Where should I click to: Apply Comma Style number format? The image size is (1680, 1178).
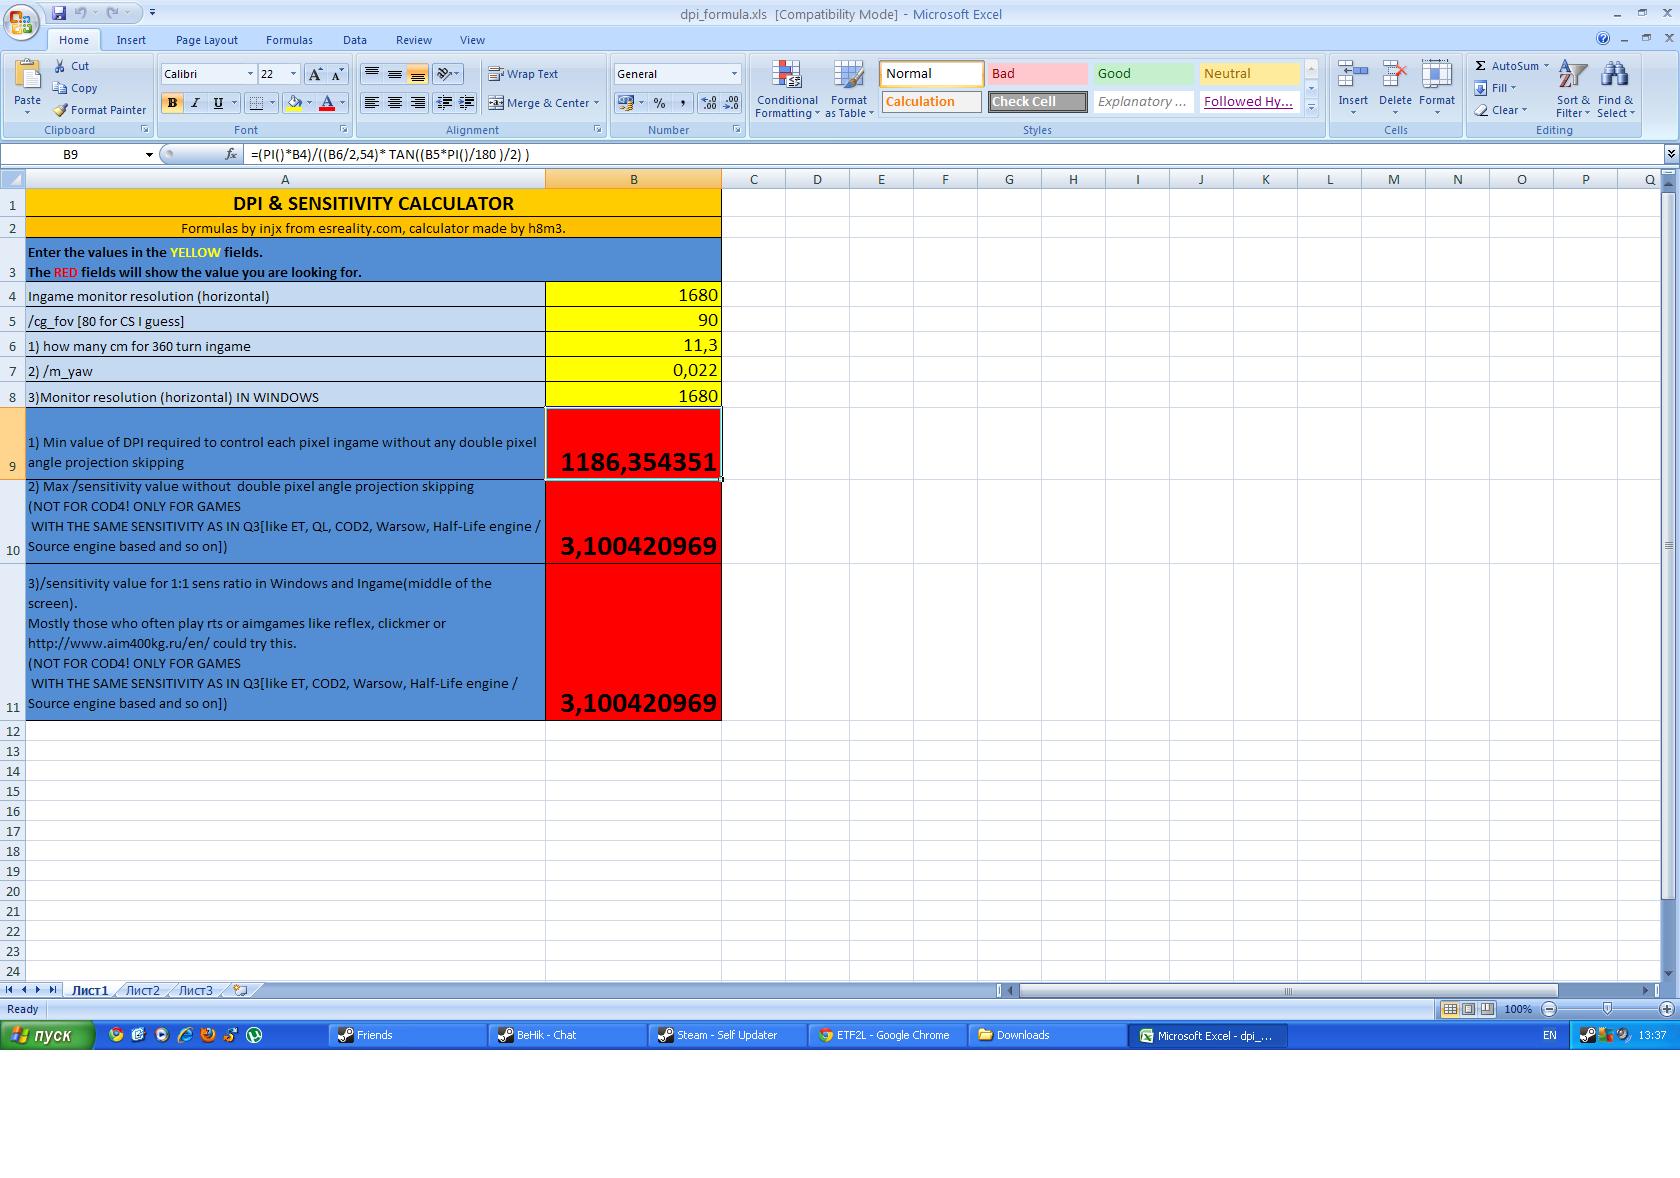(x=682, y=103)
